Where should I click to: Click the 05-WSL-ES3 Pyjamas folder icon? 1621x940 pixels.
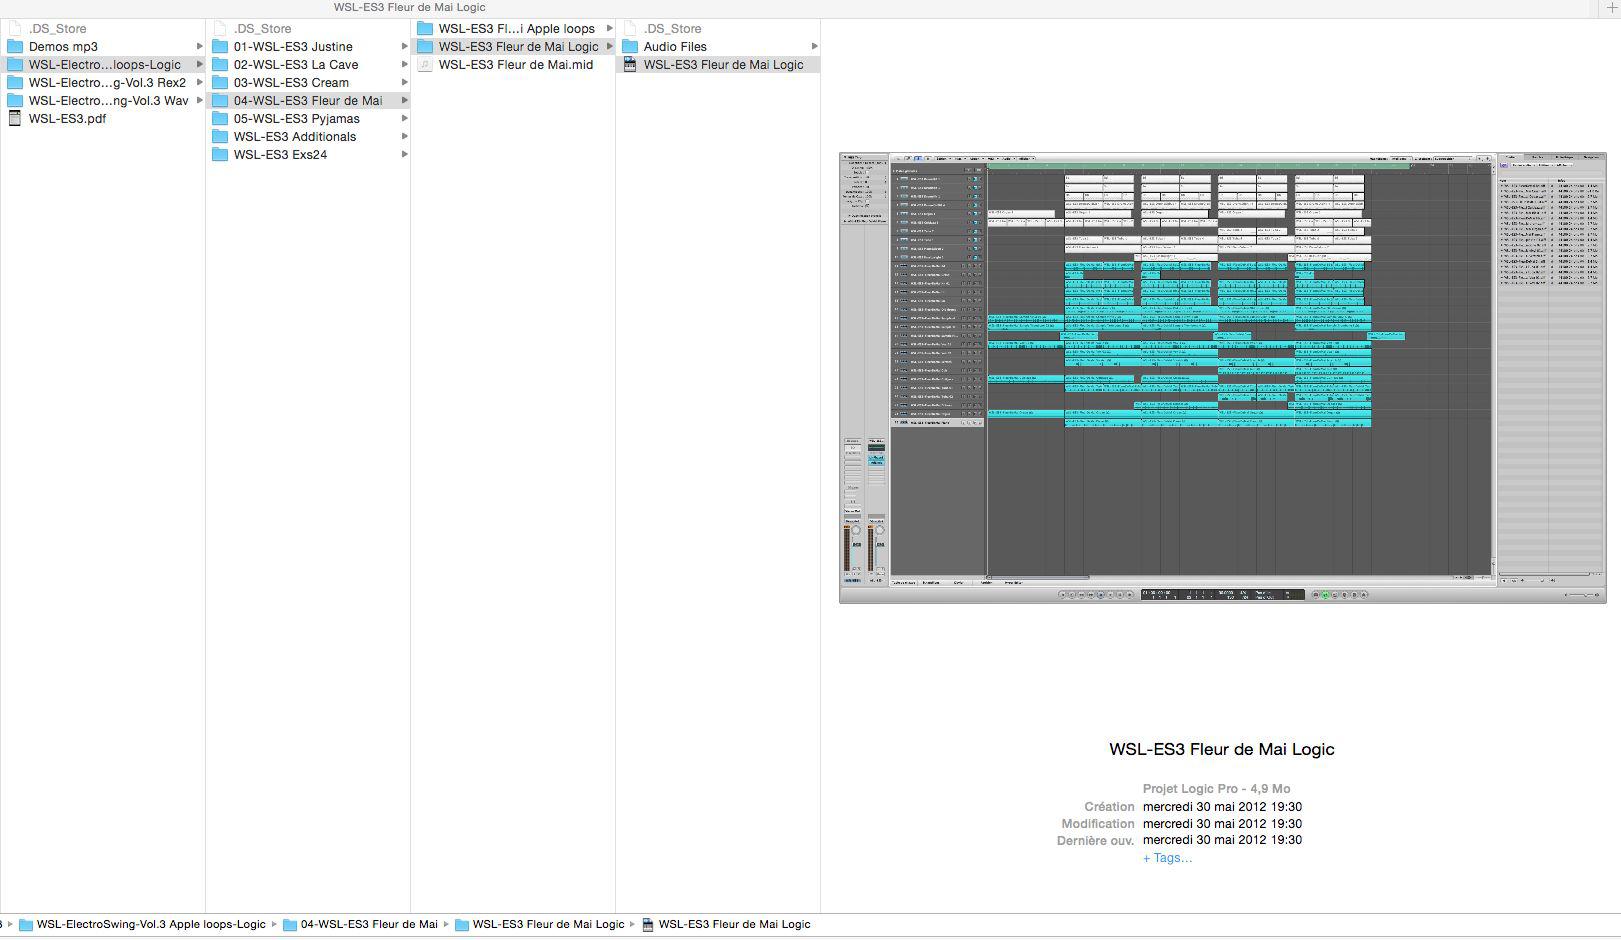point(220,119)
